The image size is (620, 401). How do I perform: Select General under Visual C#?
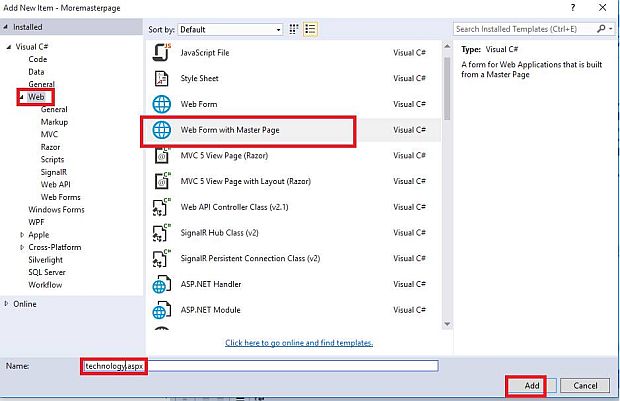(42, 84)
